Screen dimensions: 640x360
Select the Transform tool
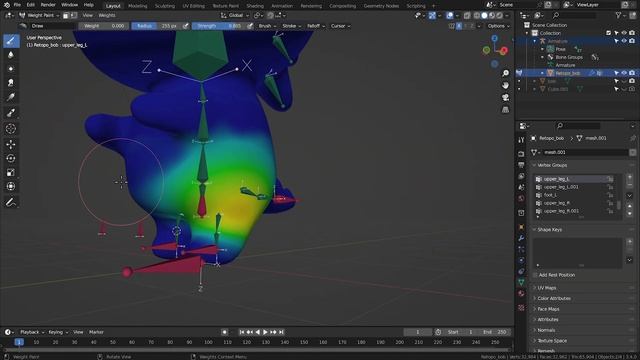[11, 187]
